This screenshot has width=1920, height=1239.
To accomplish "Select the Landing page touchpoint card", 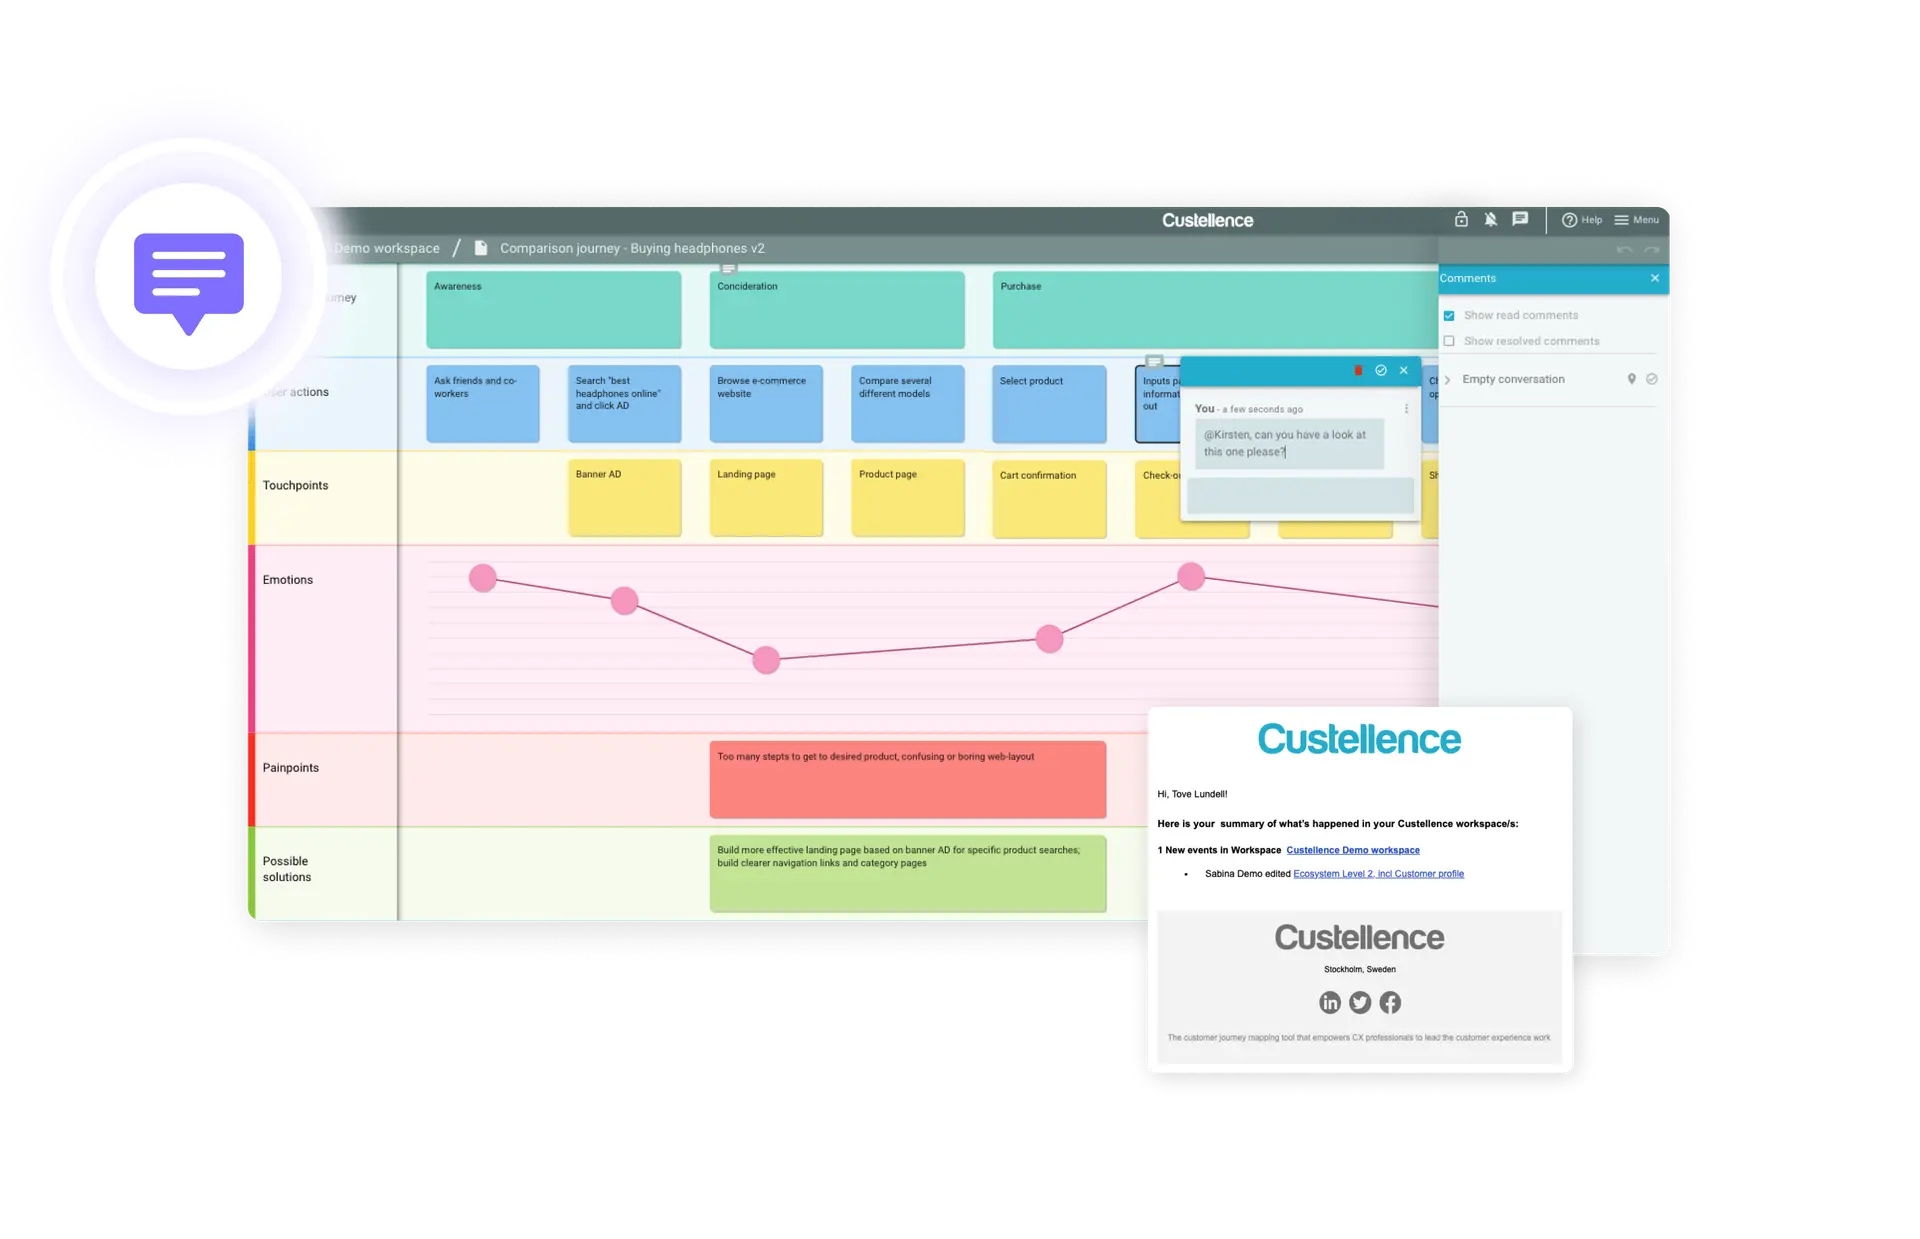I will [766, 498].
